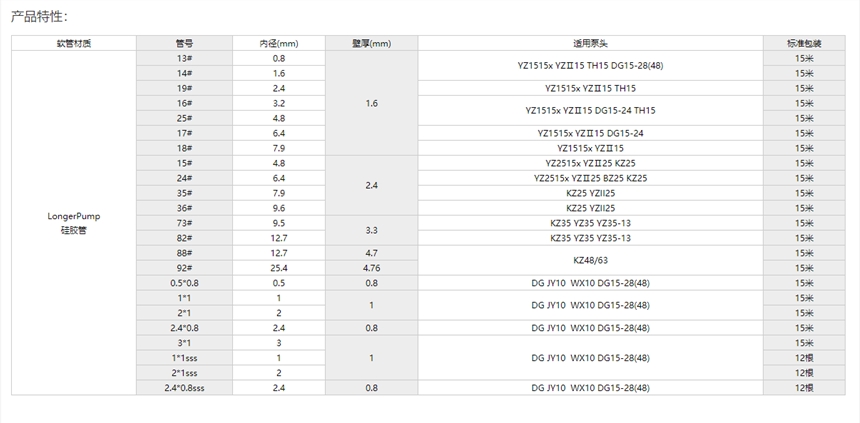Screen dimensions: 860x423
Task: Click the YZ2515x YZII25 BZ25 KZ25 cell
Action: (589, 178)
